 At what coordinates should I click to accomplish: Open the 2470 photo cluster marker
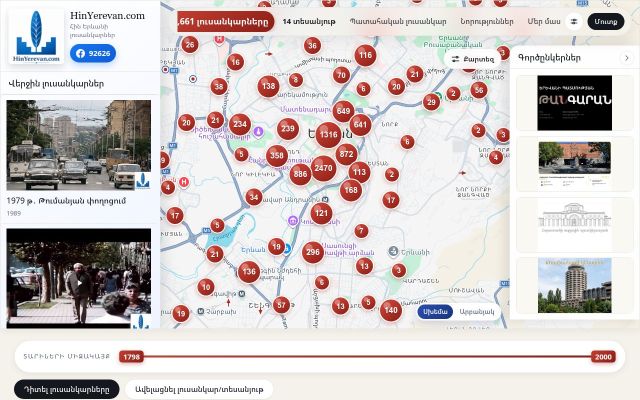coord(323,168)
